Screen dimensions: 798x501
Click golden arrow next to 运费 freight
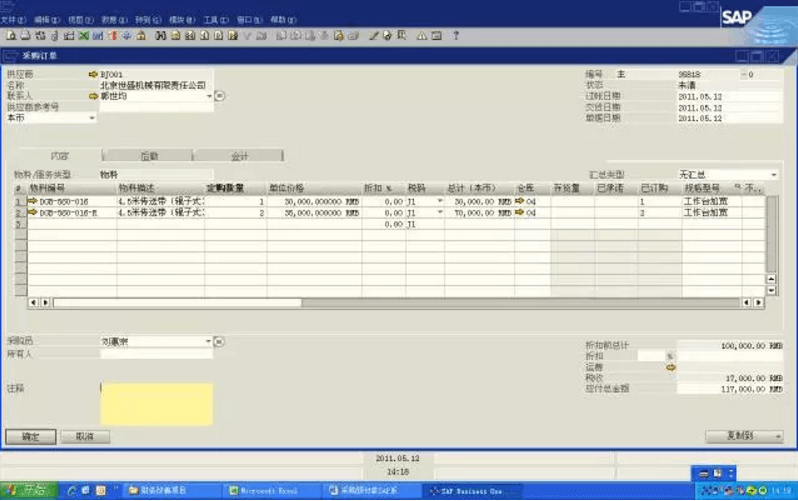point(671,367)
